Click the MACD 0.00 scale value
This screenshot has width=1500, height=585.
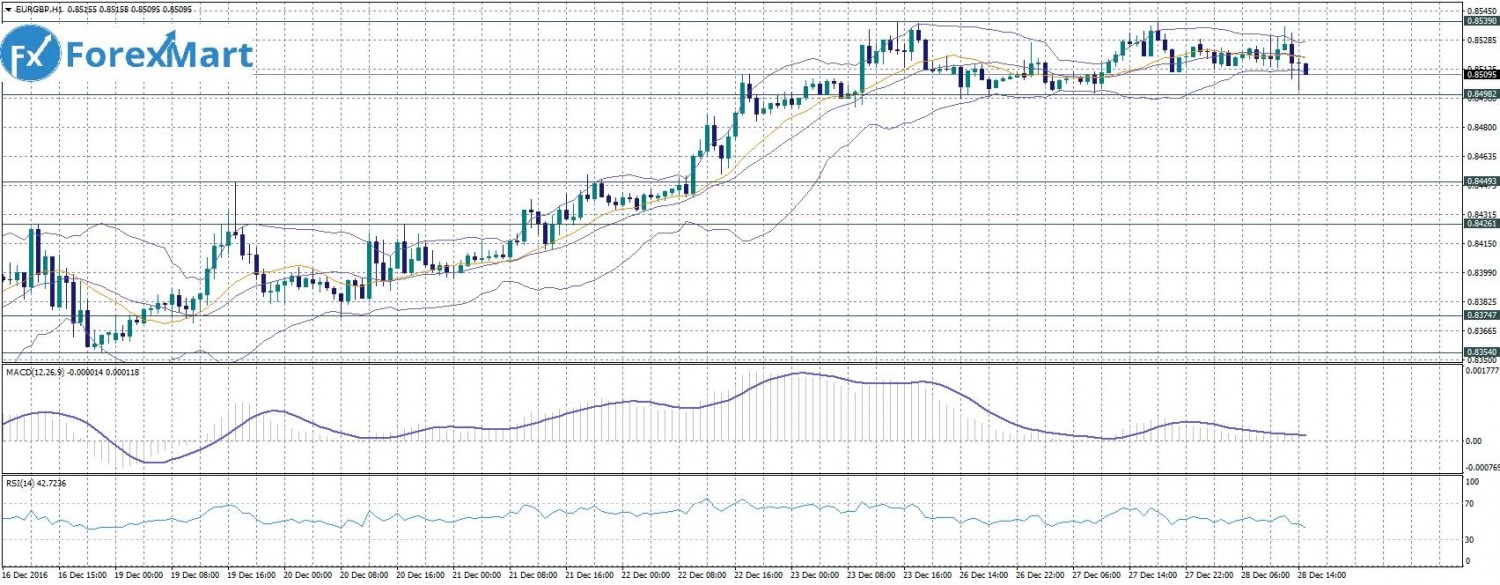[1473, 441]
